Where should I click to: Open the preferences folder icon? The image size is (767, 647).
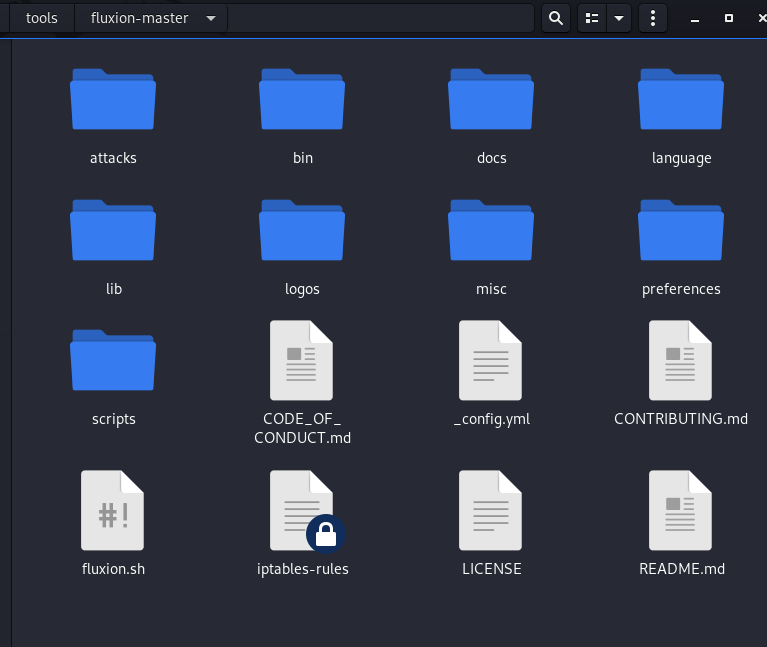coord(681,230)
